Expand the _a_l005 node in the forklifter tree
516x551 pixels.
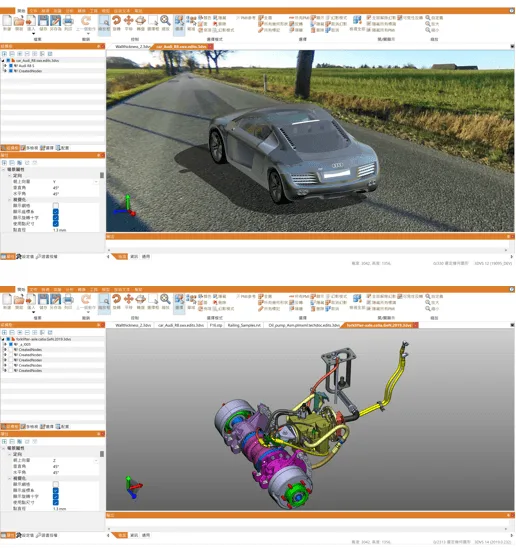pyautogui.click(x=5, y=344)
